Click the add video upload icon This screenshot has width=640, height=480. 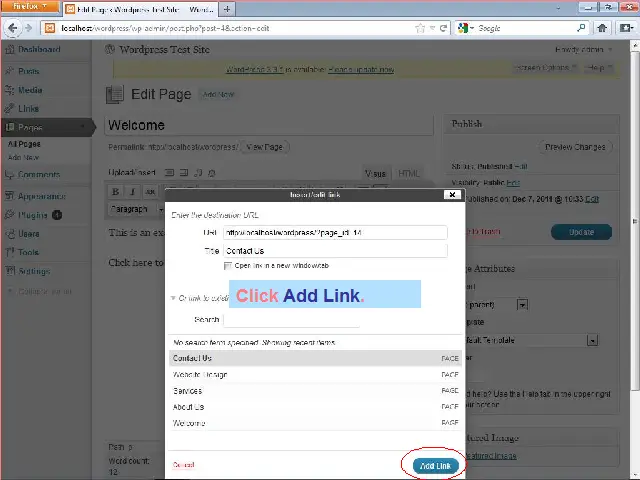click(184, 173)
